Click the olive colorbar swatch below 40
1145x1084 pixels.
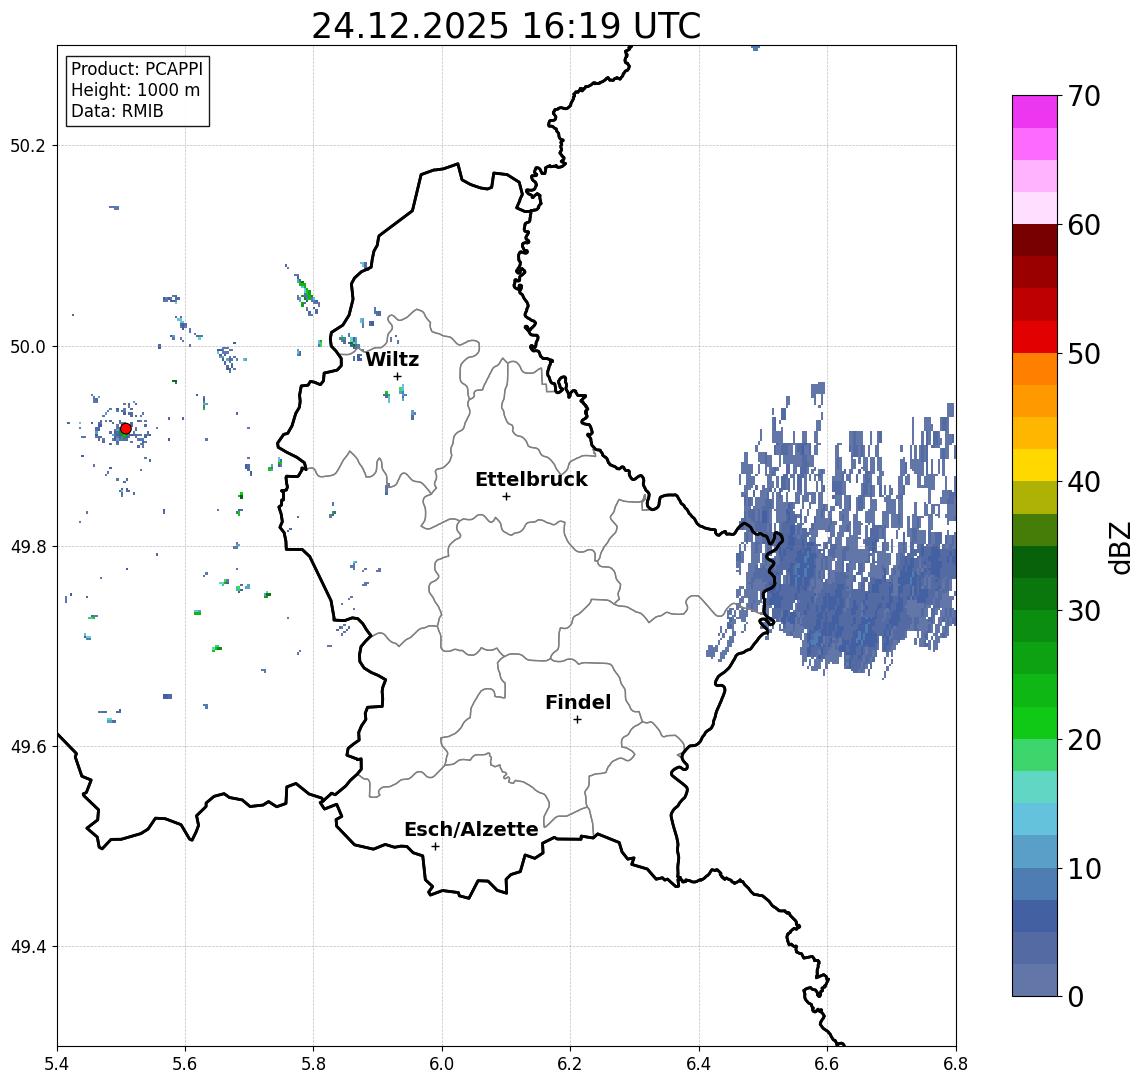(1035, 497)
